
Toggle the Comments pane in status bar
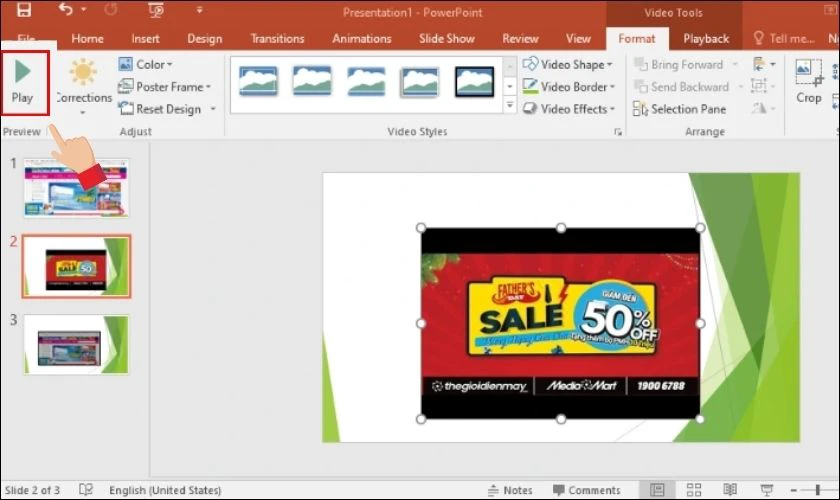[586, 490]
